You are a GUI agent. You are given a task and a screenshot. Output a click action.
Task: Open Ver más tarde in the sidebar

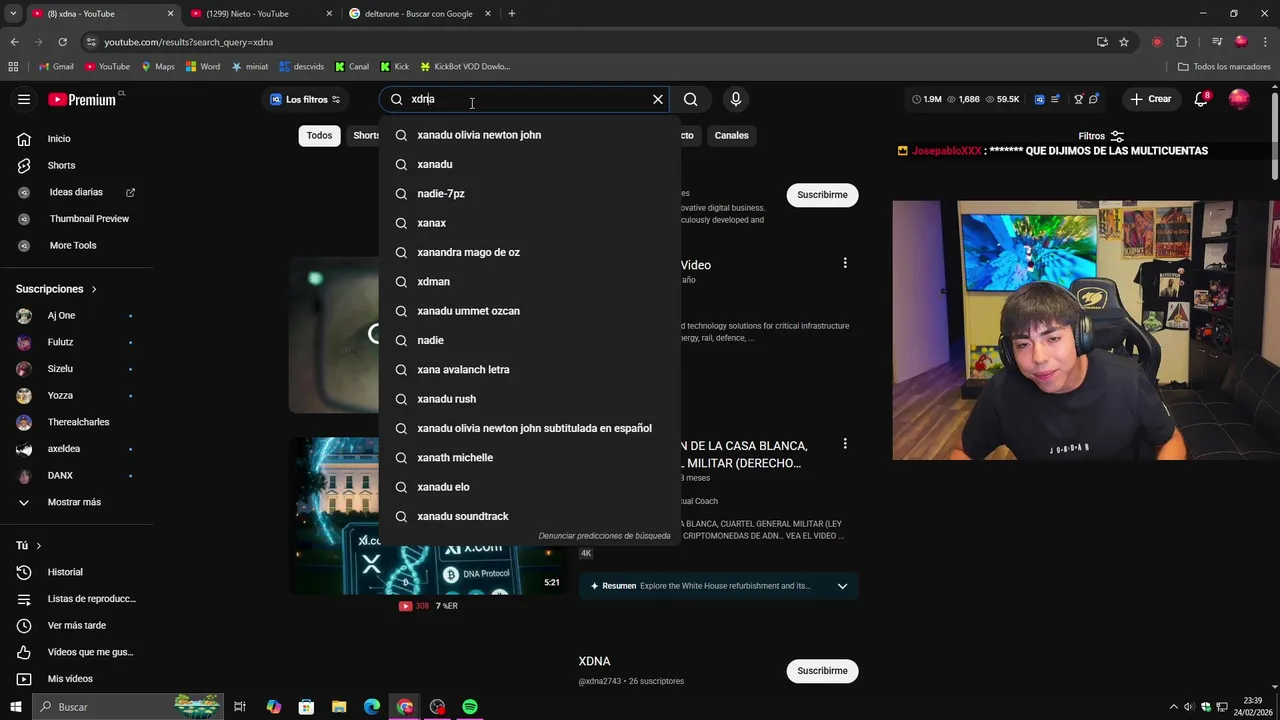point(76,625)
